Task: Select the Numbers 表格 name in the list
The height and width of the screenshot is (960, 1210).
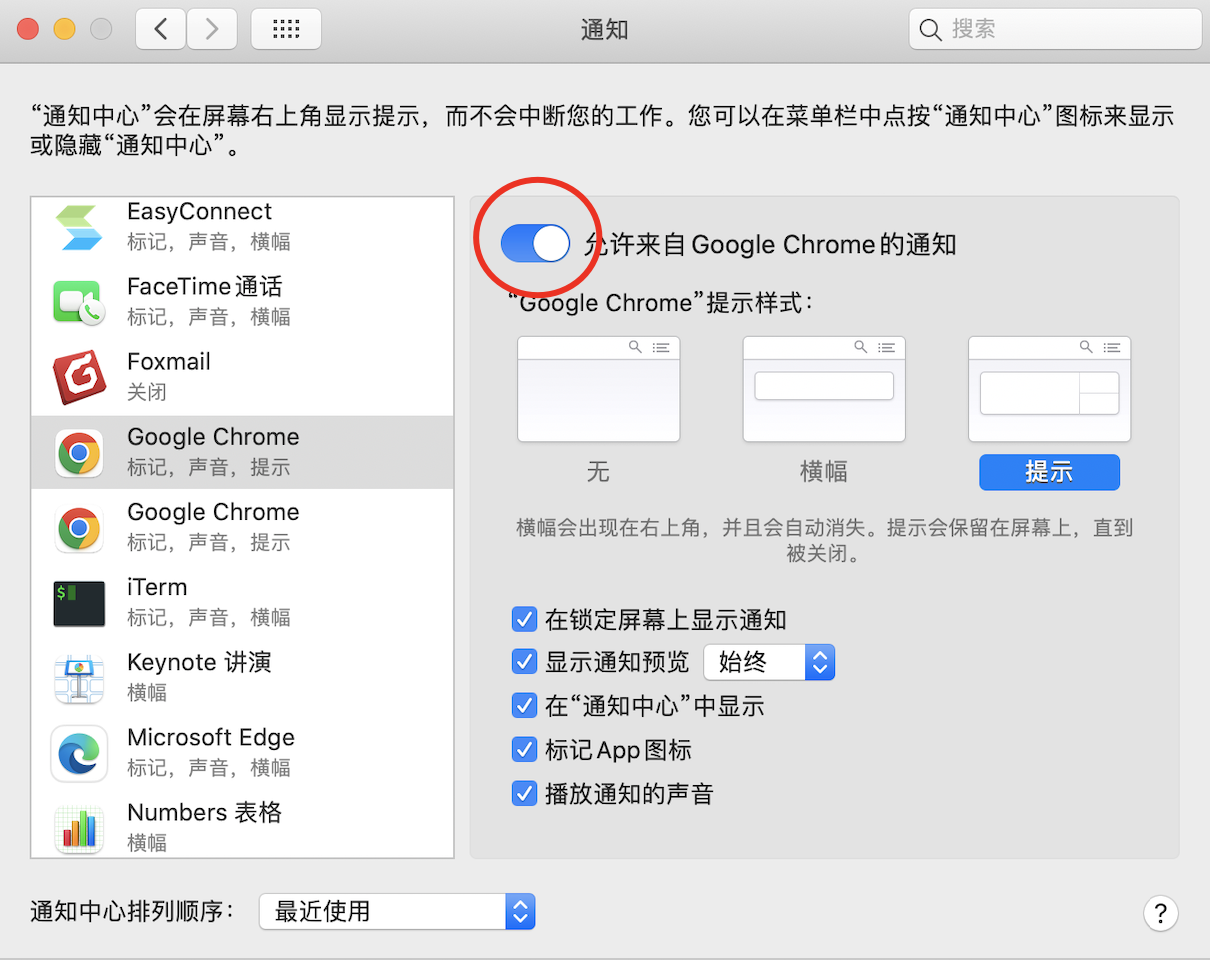Action: click(x=205, y=812)
